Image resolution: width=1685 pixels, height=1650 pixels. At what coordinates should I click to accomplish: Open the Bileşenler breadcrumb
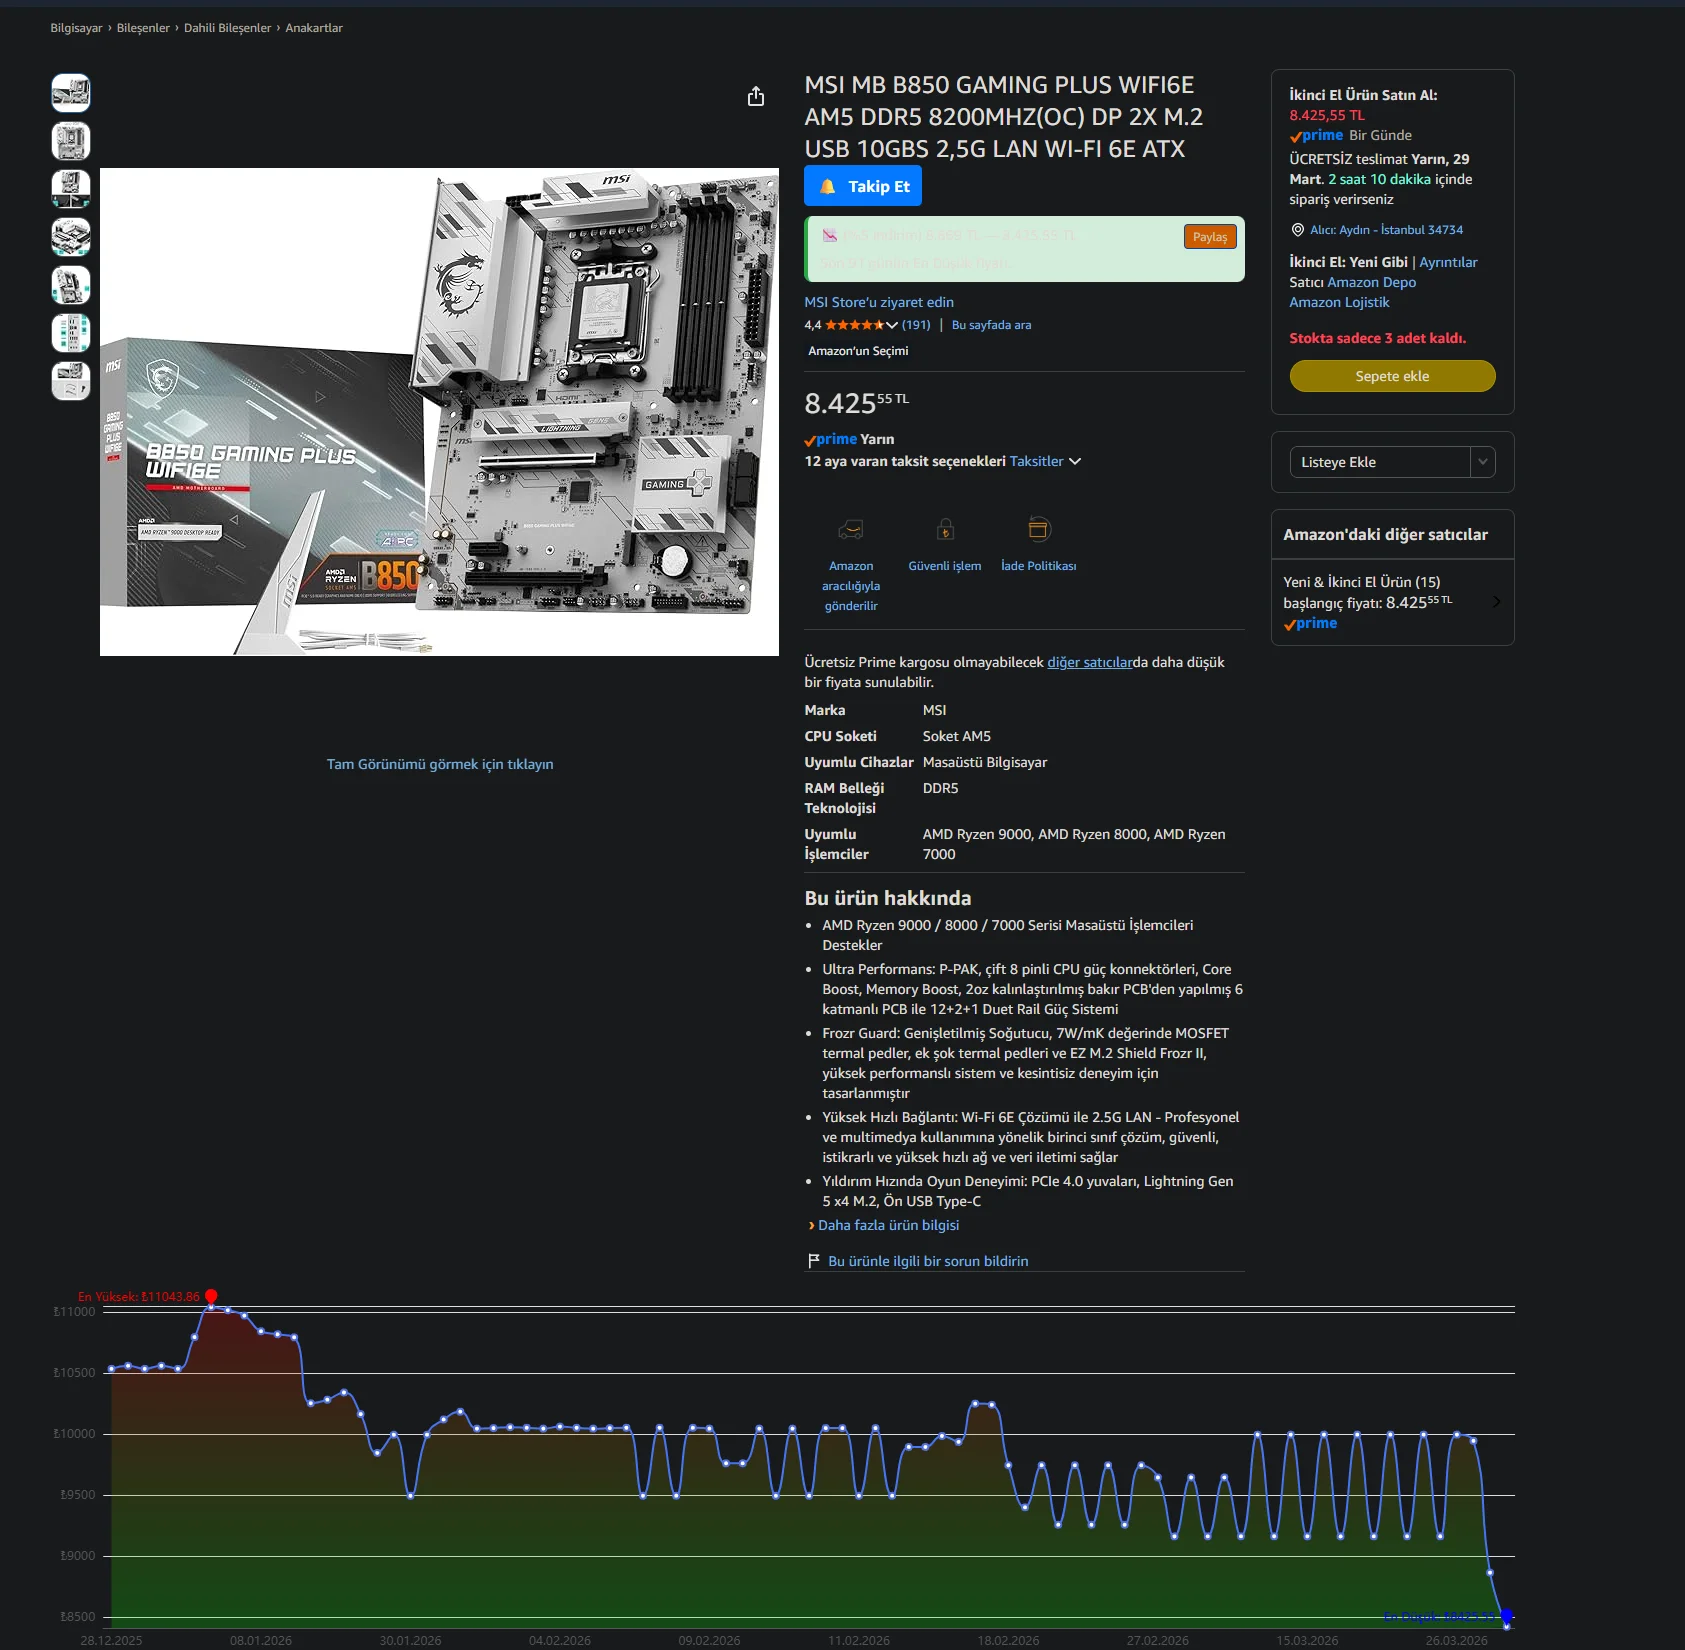pos(143,28)
